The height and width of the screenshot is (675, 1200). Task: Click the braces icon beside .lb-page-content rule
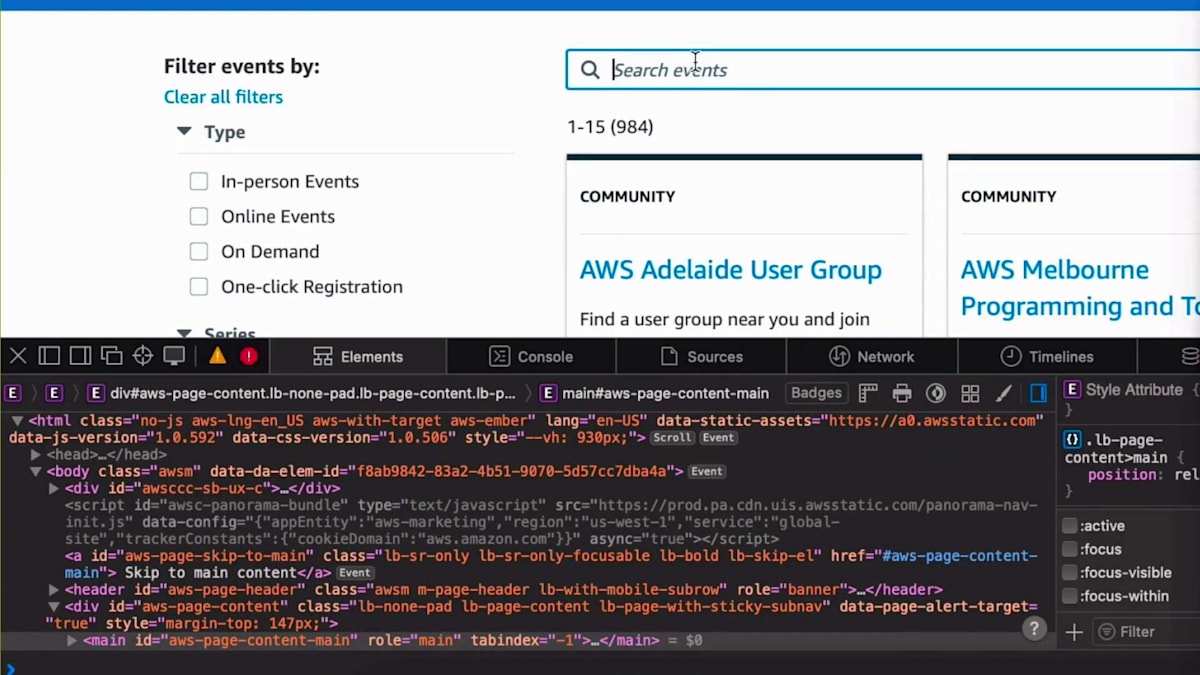pyautogui.click(x=1071, y=440)
